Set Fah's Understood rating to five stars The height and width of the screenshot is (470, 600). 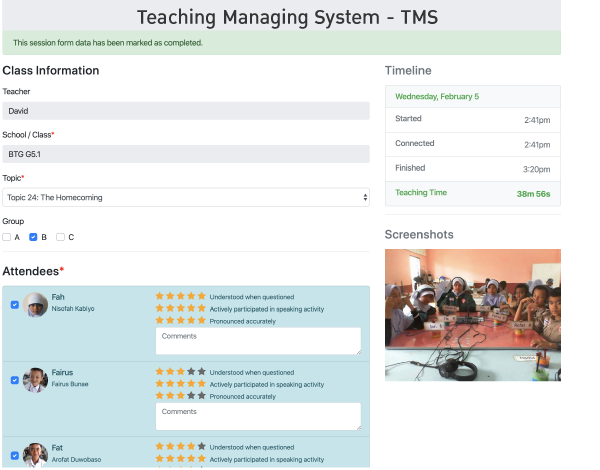click(x=202, y=296)
